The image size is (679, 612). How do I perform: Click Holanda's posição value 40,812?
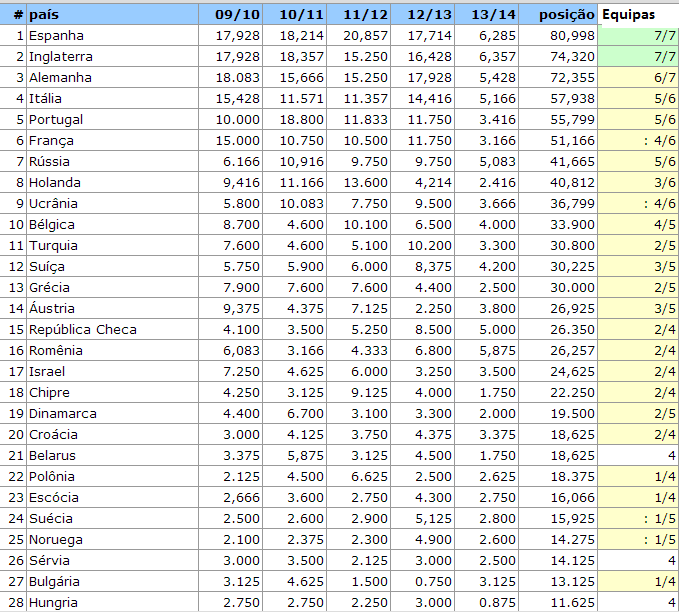[572, 183]
